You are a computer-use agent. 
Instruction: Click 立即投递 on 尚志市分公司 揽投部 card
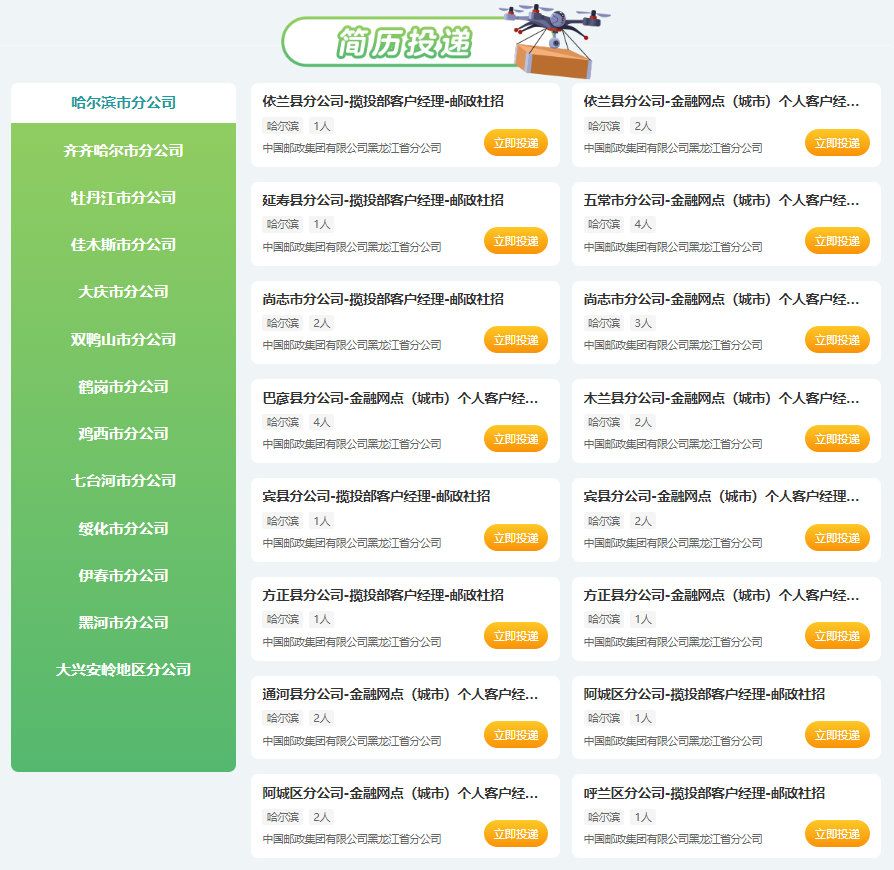click(516, 340)
